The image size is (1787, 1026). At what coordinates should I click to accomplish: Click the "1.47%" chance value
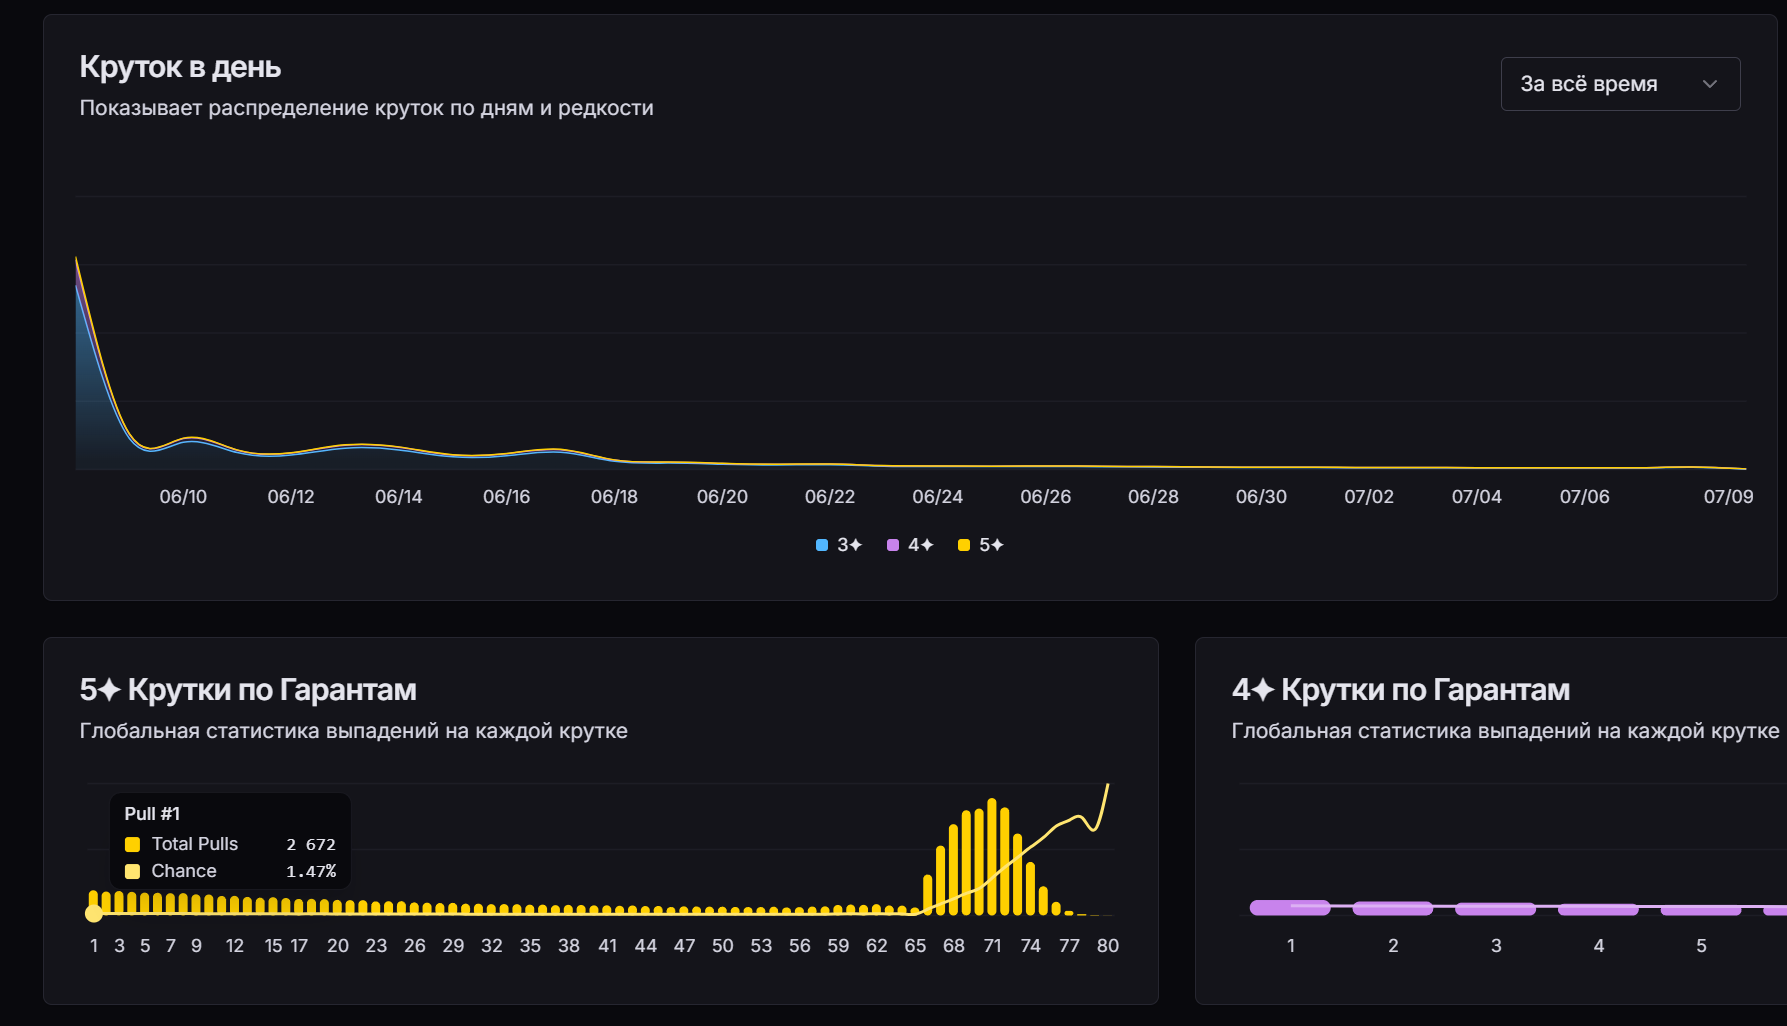311,872
